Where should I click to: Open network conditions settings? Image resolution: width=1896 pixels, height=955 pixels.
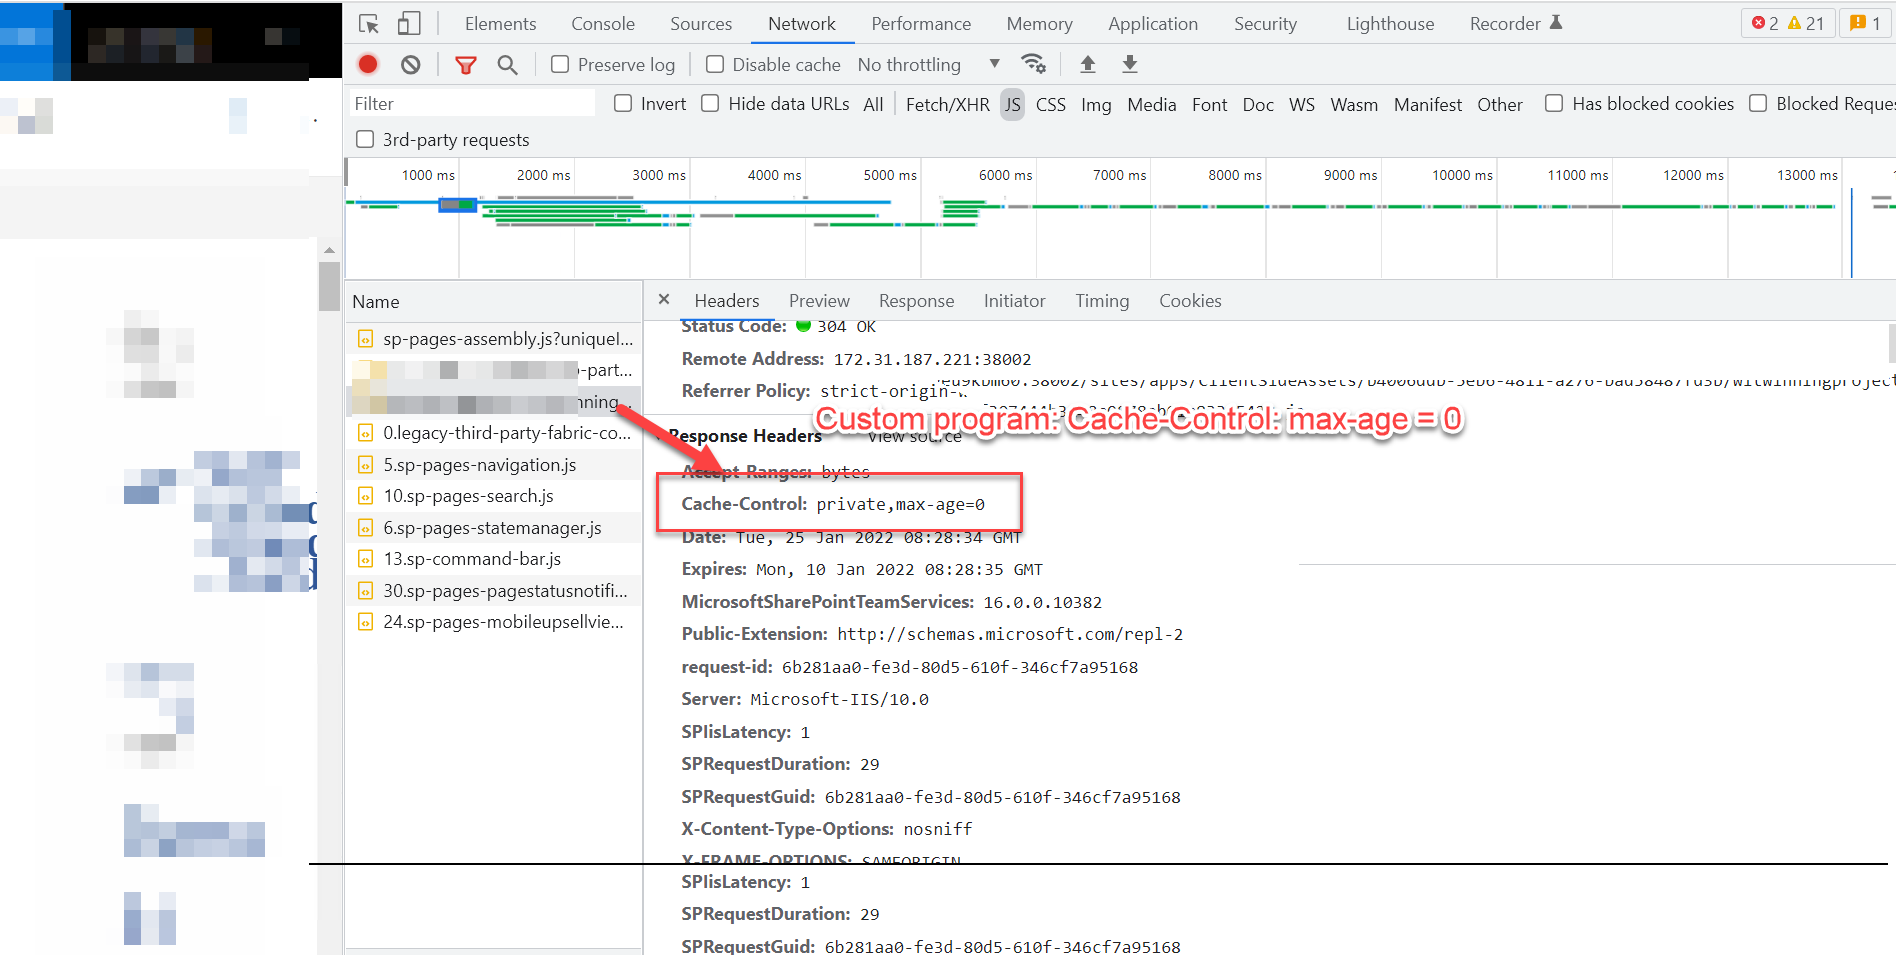[x=1034, y=63]
